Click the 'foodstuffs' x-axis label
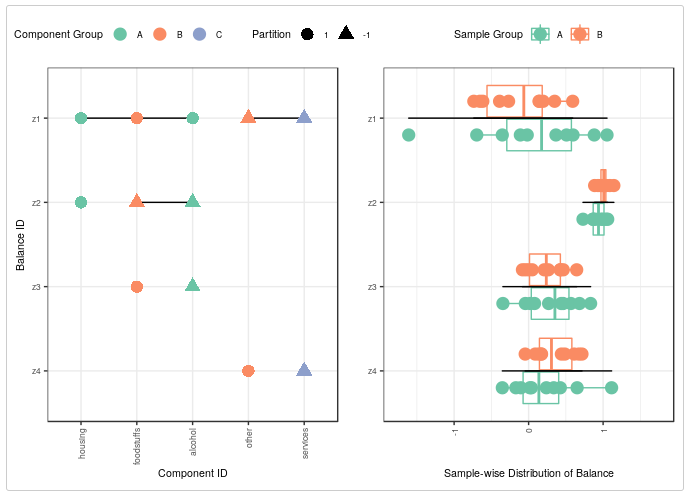This screenshot has height=499, width=692. click(x=137, y=444)
